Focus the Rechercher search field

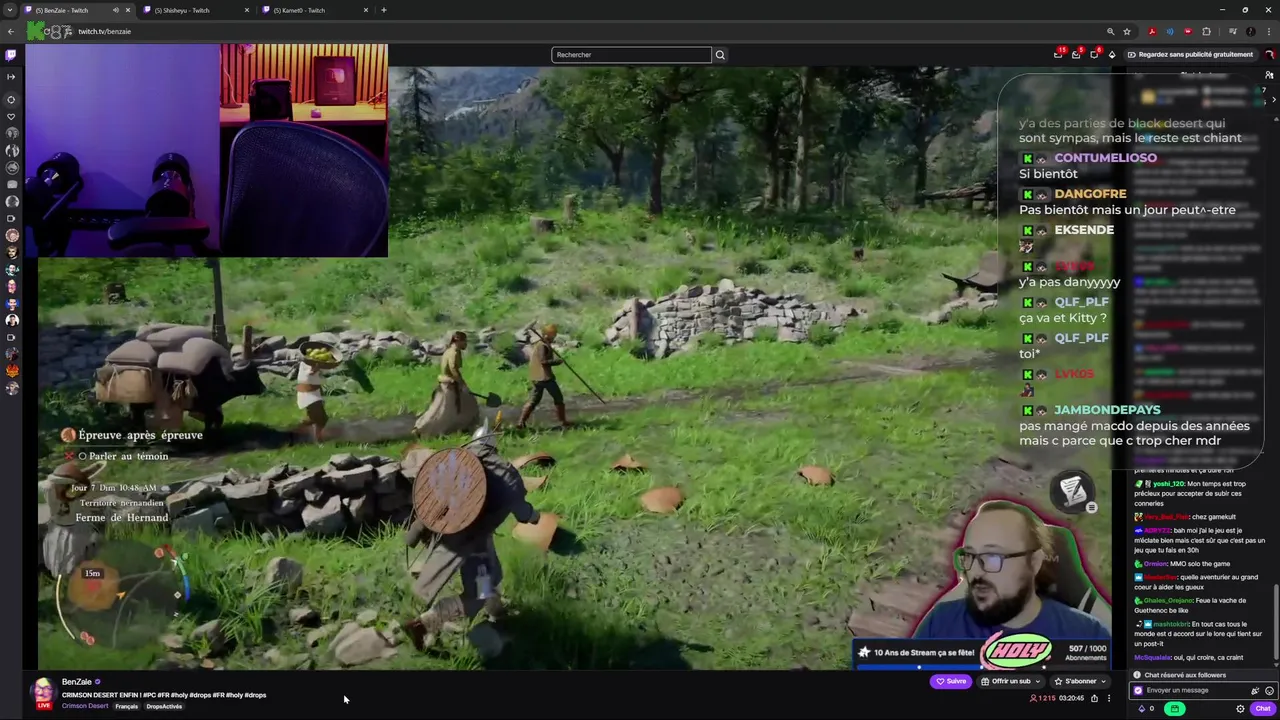pos(631,55)
